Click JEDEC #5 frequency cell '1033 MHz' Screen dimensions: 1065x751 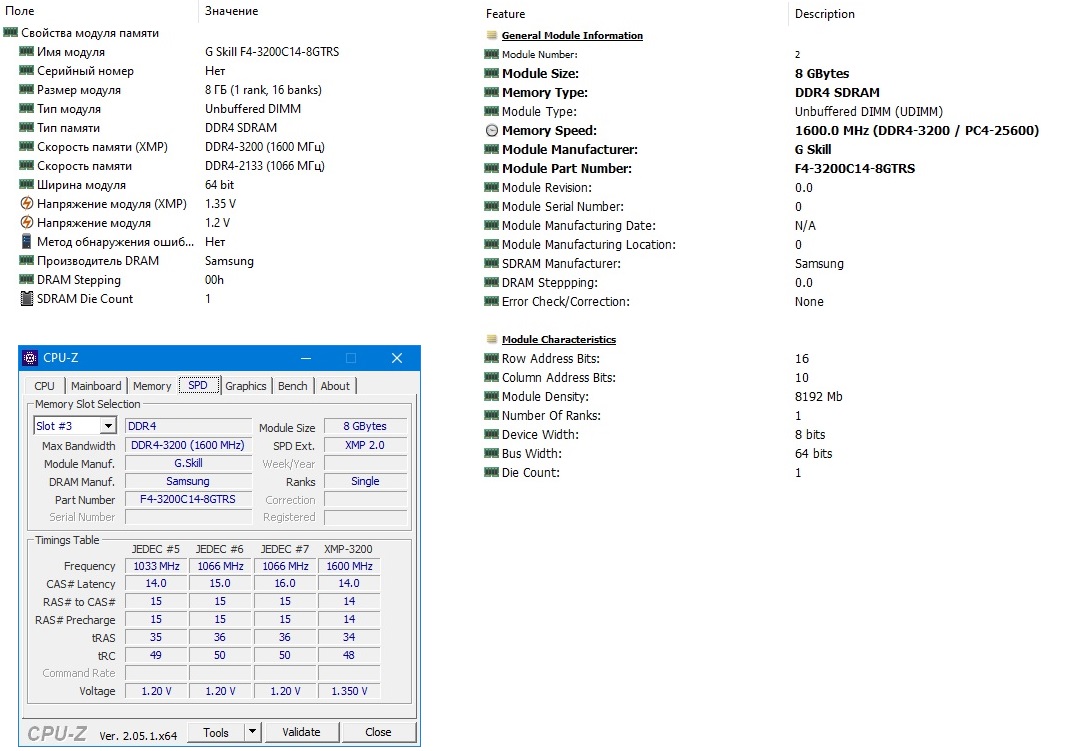(x=156, y=566)
